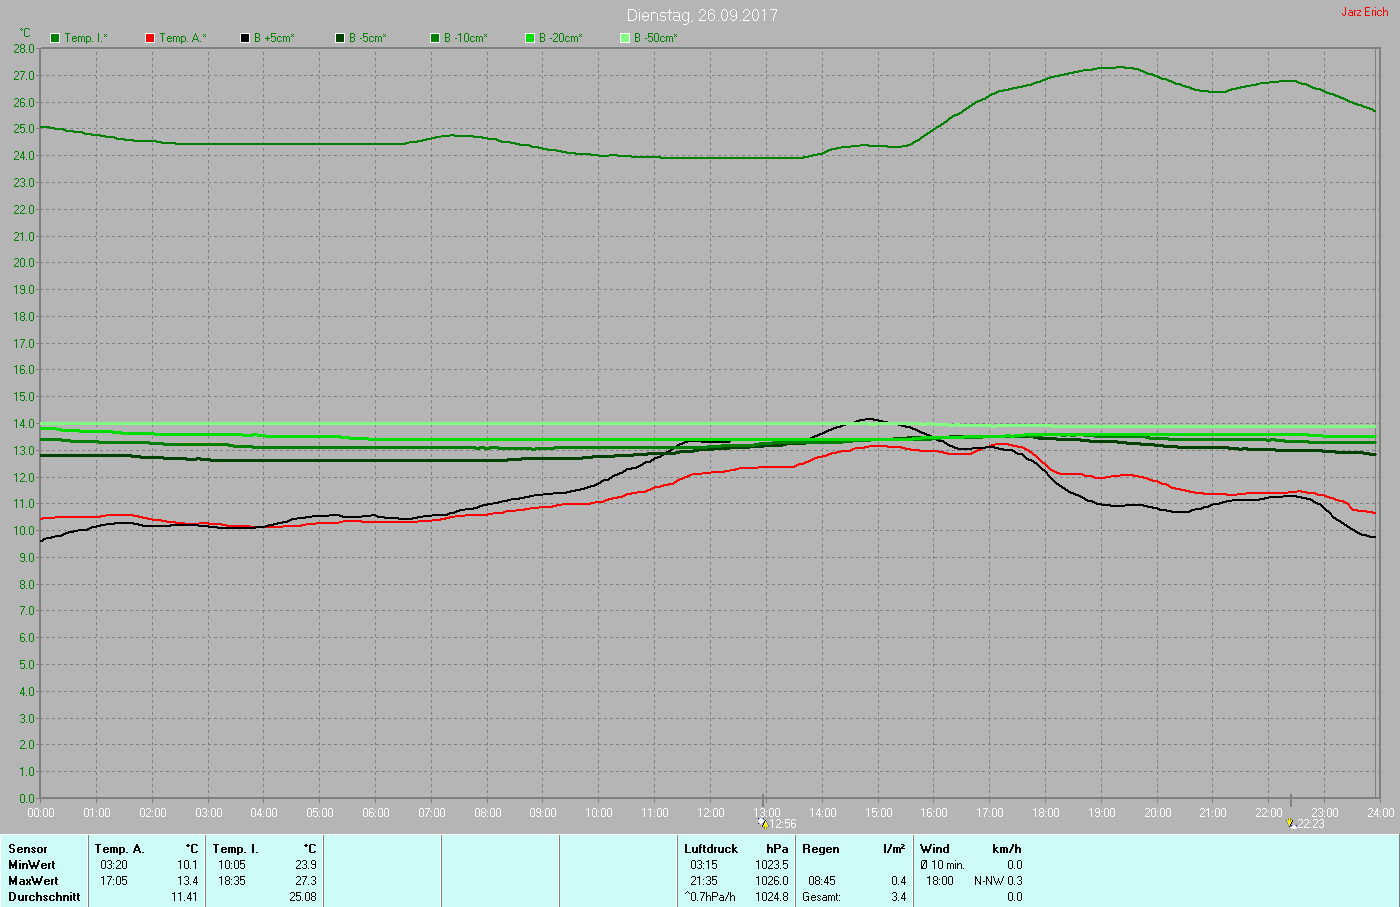Click the sunrise marker icon at 12:56

(x=763, y=824)
